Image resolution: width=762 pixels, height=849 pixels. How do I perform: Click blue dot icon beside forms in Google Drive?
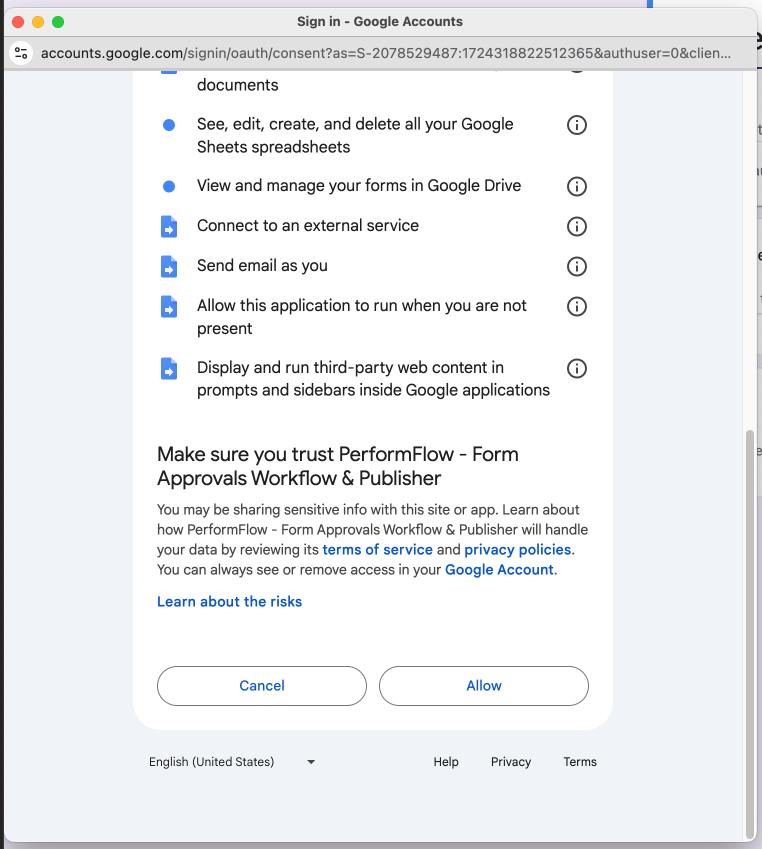(x=169, y=186)
